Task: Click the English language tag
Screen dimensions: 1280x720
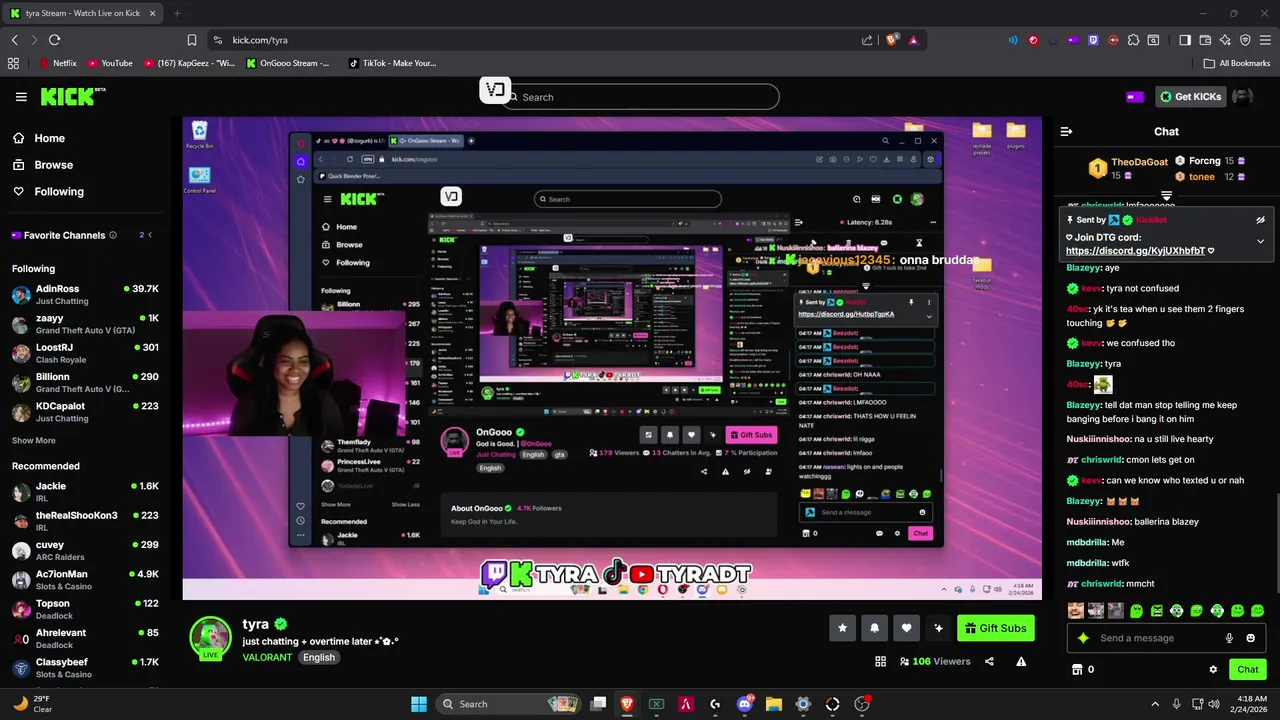Action: (319, 657)
